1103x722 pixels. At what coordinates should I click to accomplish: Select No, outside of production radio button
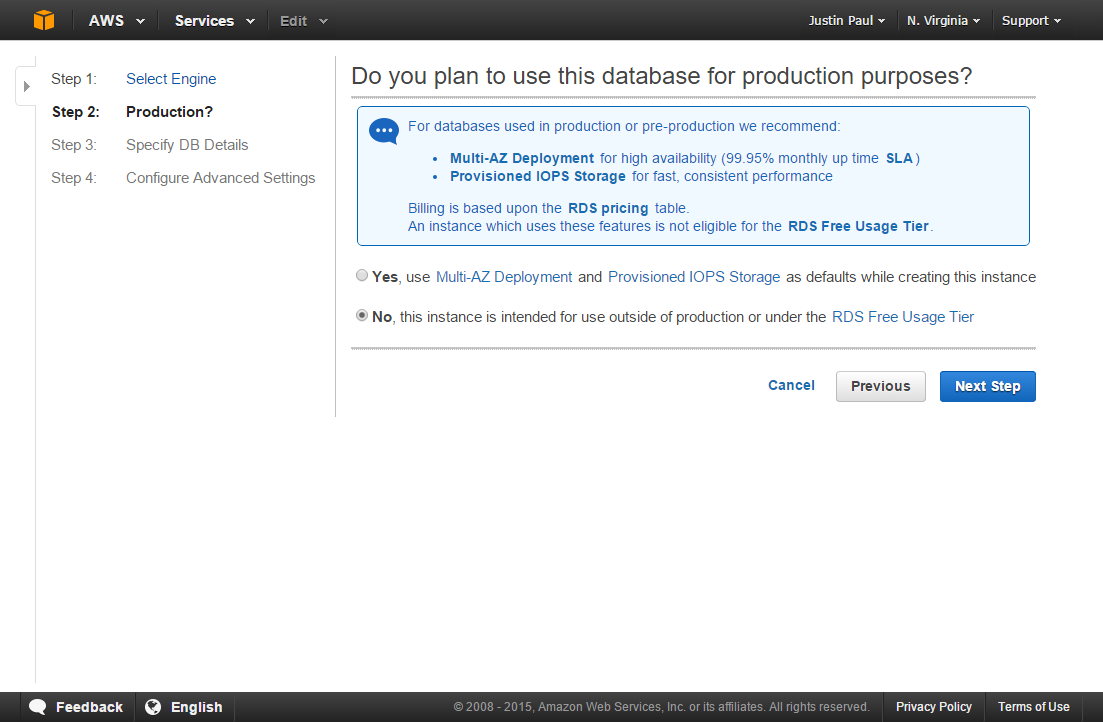click(362, 315)
